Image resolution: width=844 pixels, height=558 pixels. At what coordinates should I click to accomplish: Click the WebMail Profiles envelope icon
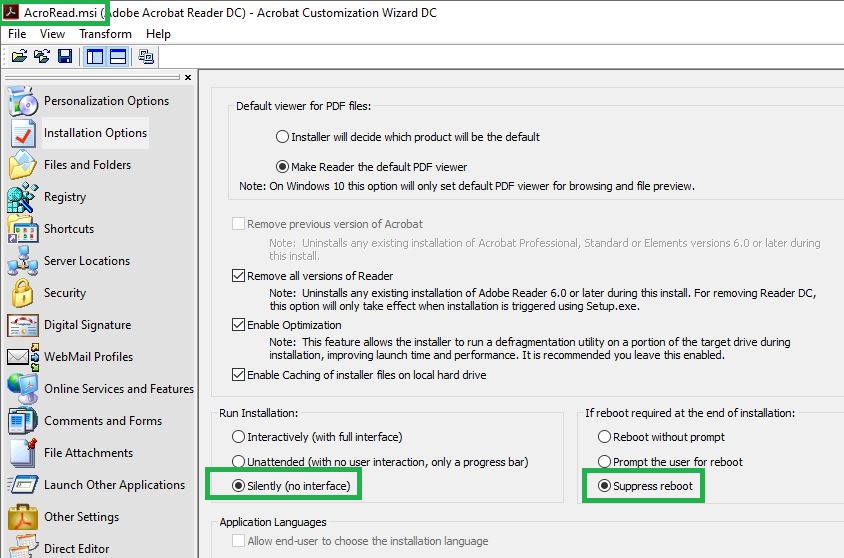point(23,357)
